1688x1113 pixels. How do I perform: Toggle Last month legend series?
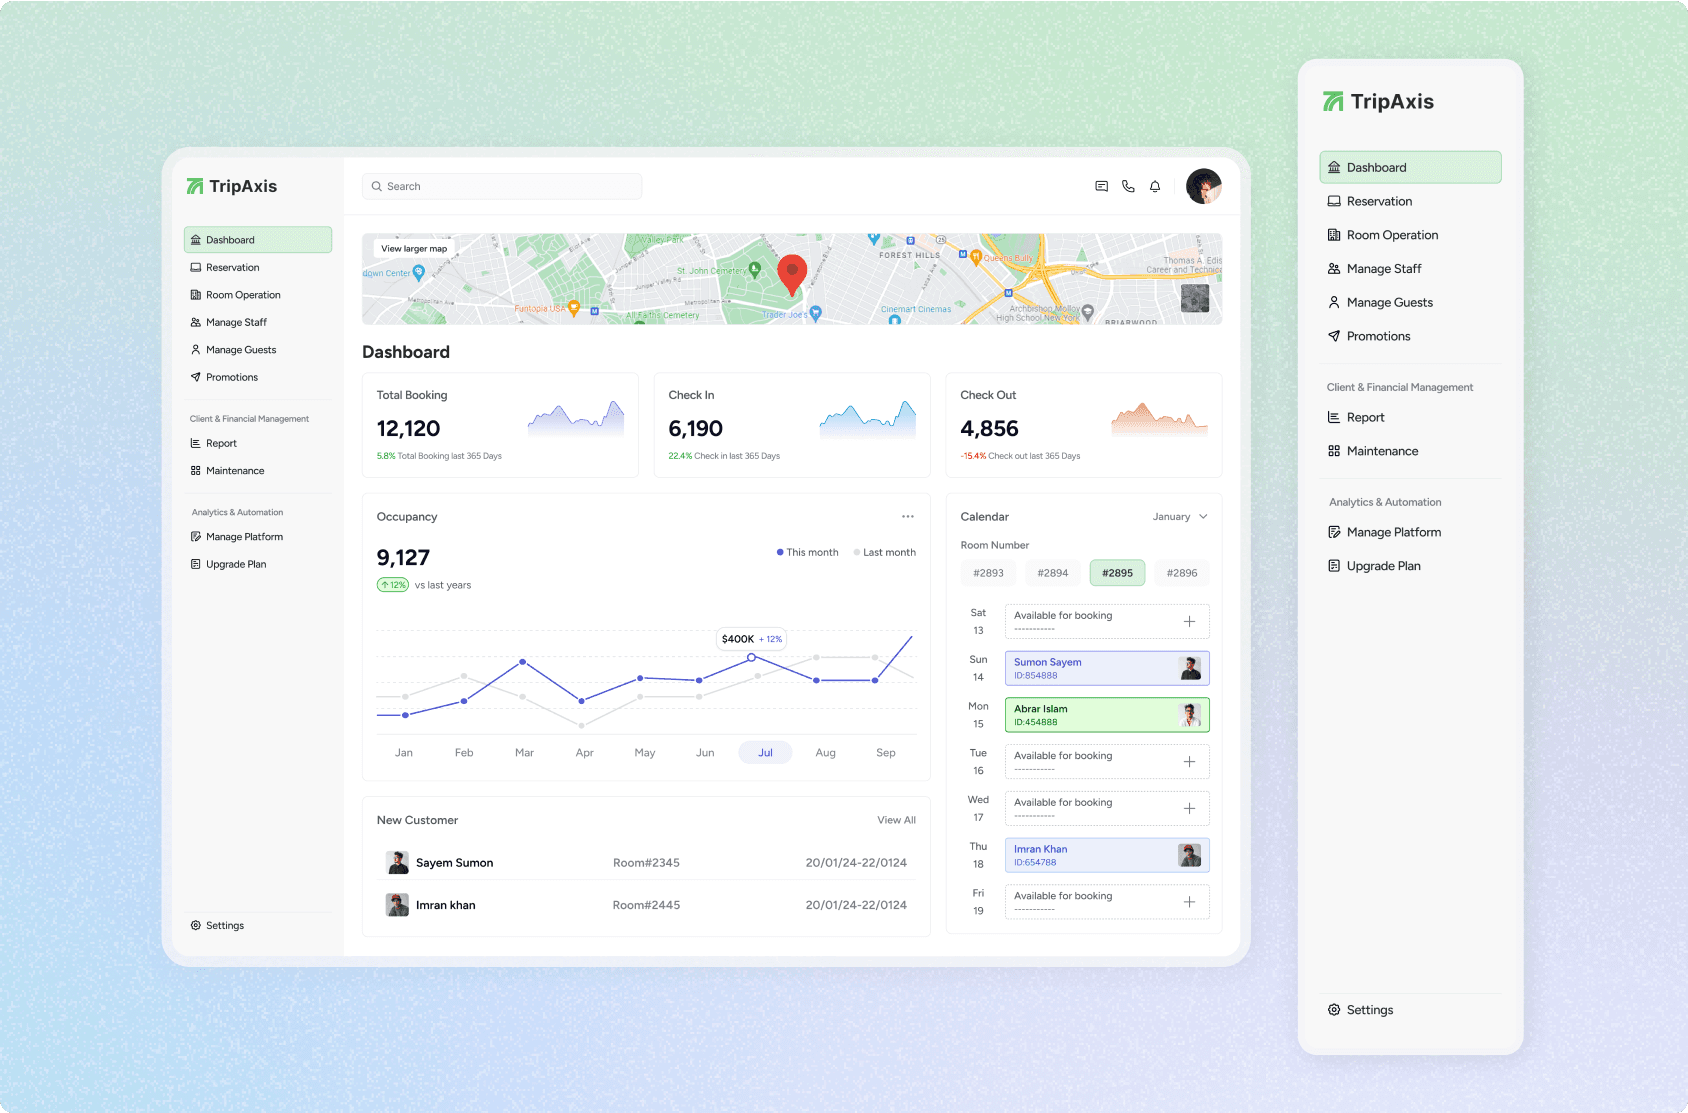[x=885, y=552]
